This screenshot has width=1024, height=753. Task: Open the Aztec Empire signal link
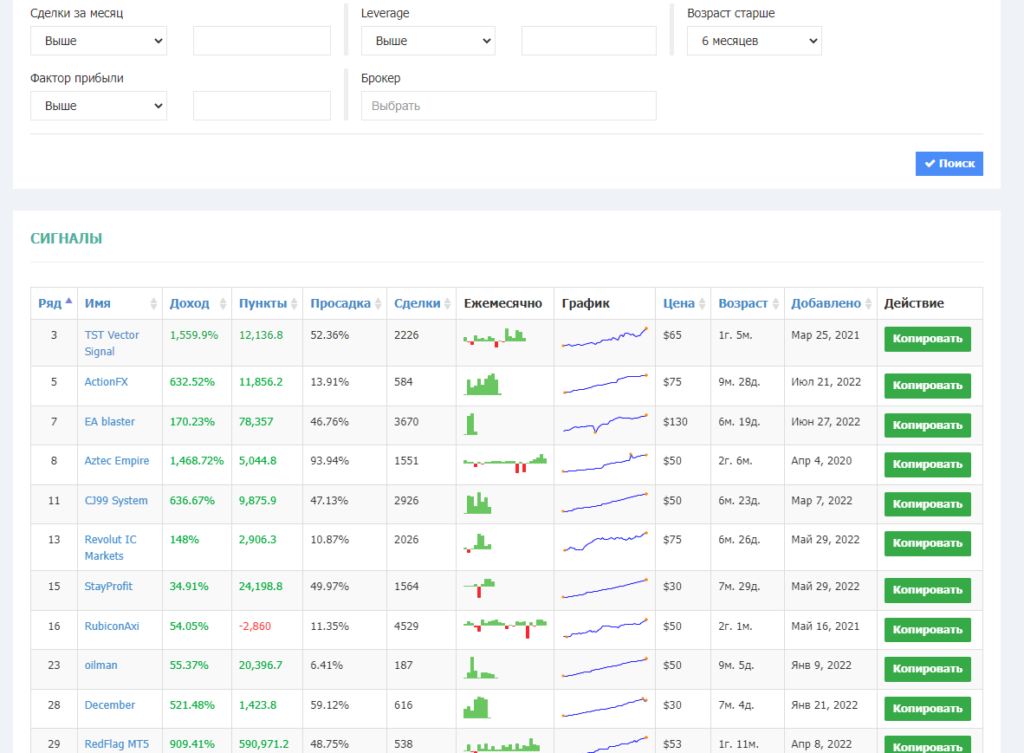pyautogui.click(x=117, y=461)
